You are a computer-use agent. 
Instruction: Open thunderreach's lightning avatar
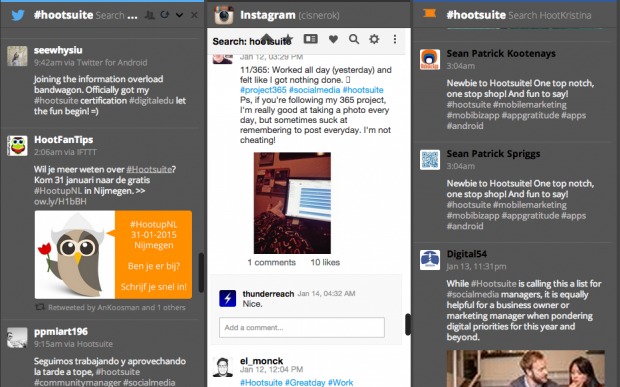coord(228,298)
